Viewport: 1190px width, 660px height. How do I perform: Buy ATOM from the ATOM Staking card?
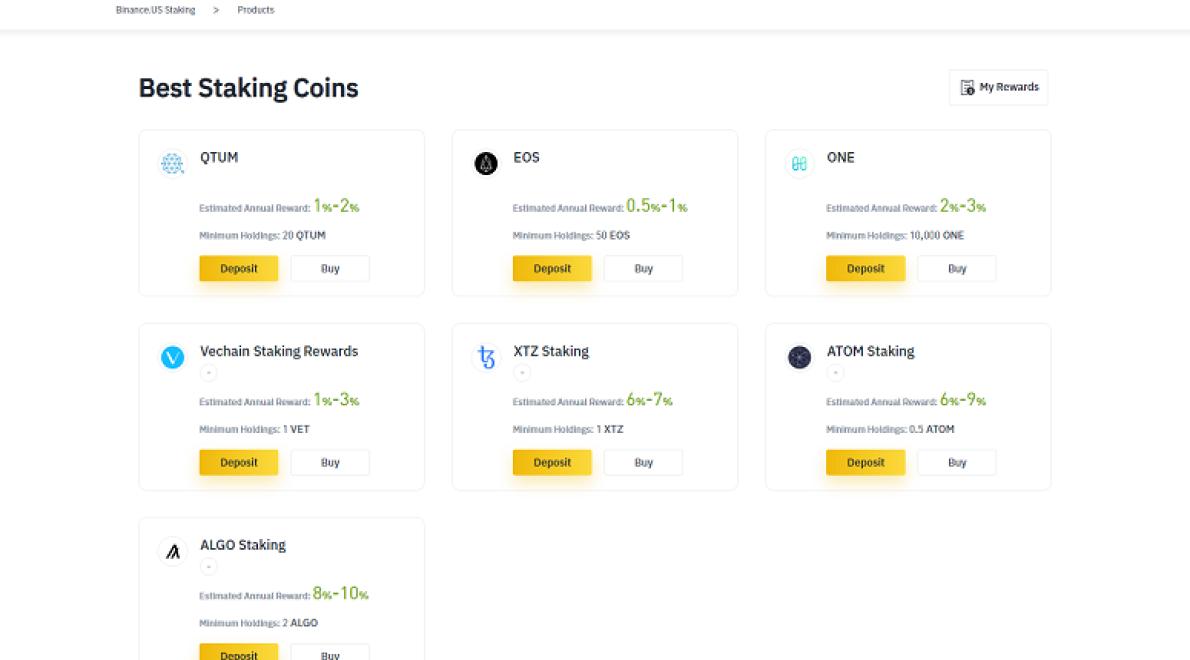pyautogui.click(x=956, y=462)
